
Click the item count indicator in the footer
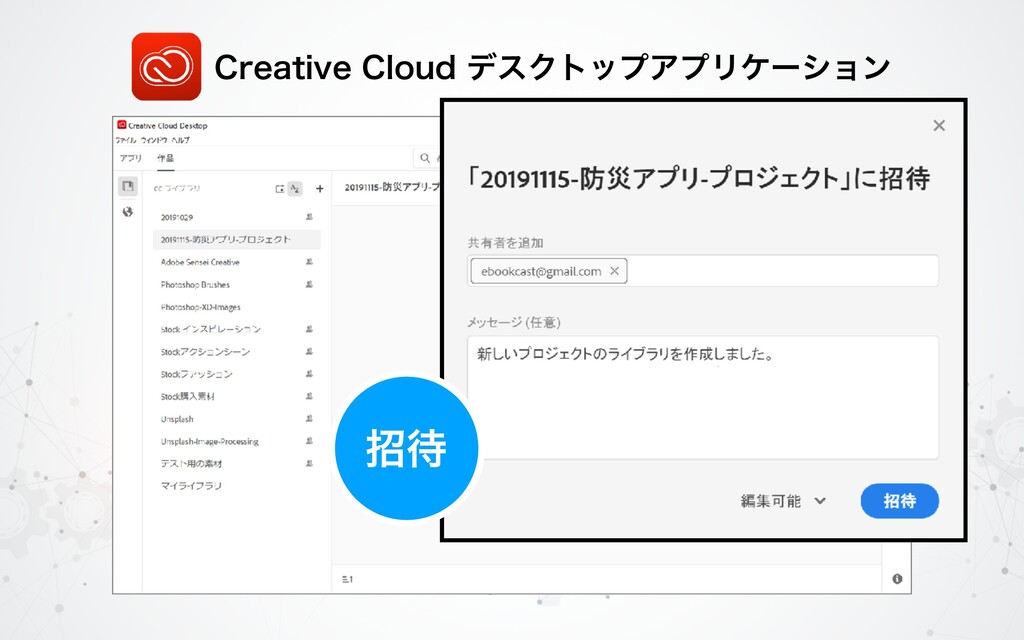(347, 579)
